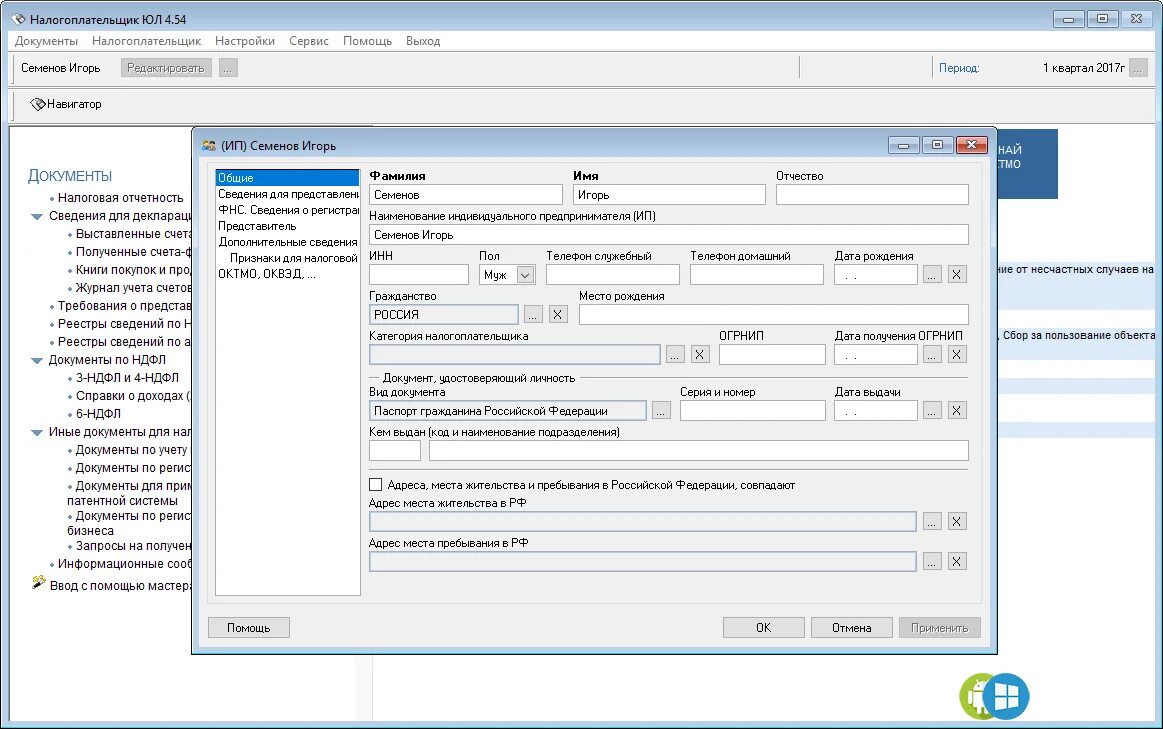Click the Имя input field
Screen dimensions: 1163x729
(669, 194)
